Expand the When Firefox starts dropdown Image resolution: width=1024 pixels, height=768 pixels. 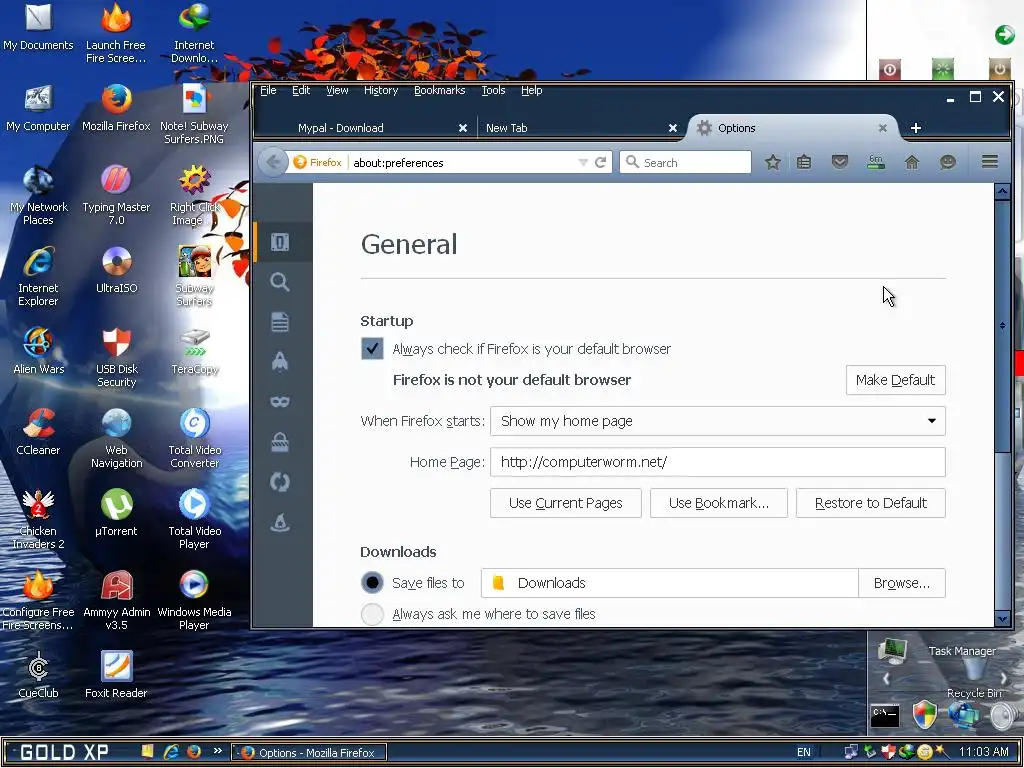(718, 421)
